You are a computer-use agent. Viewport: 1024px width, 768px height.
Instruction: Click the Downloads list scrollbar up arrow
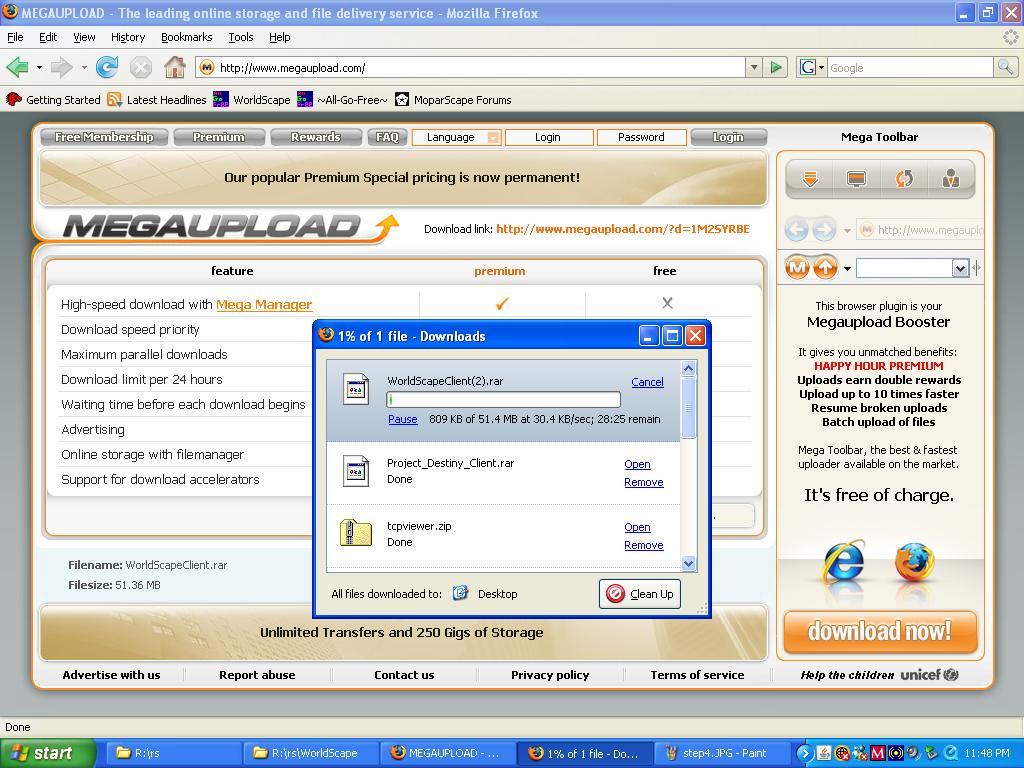pos(688,368)
